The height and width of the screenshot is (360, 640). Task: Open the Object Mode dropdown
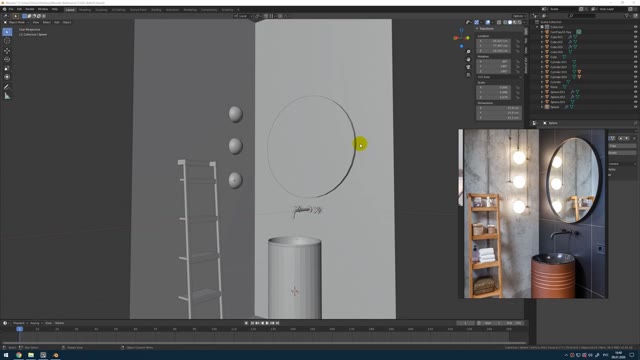point(16,22)
